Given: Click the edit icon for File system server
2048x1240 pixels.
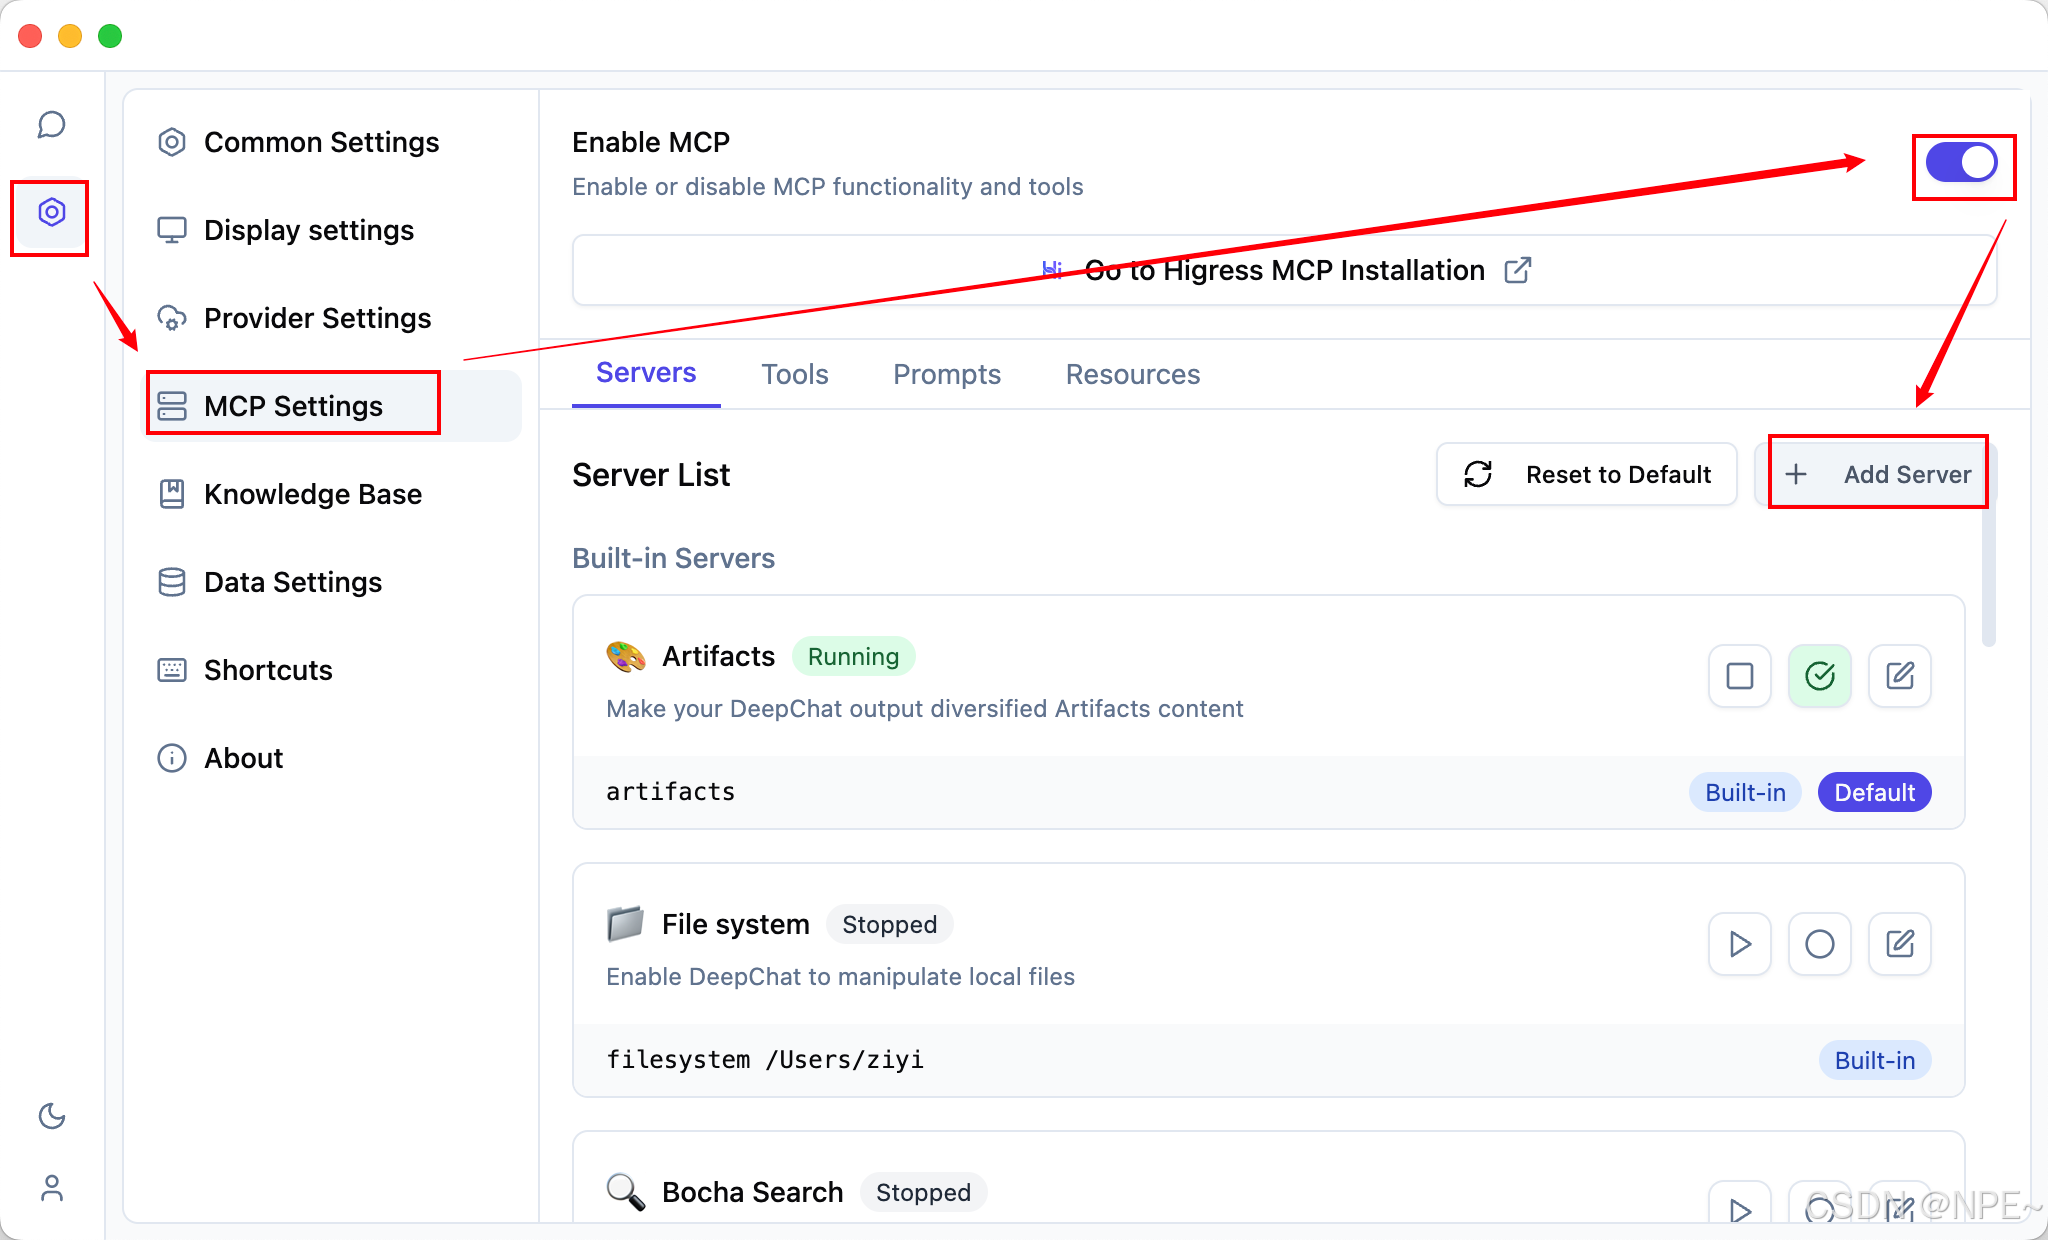Looking at the screenshot, I should point(1899,944).
